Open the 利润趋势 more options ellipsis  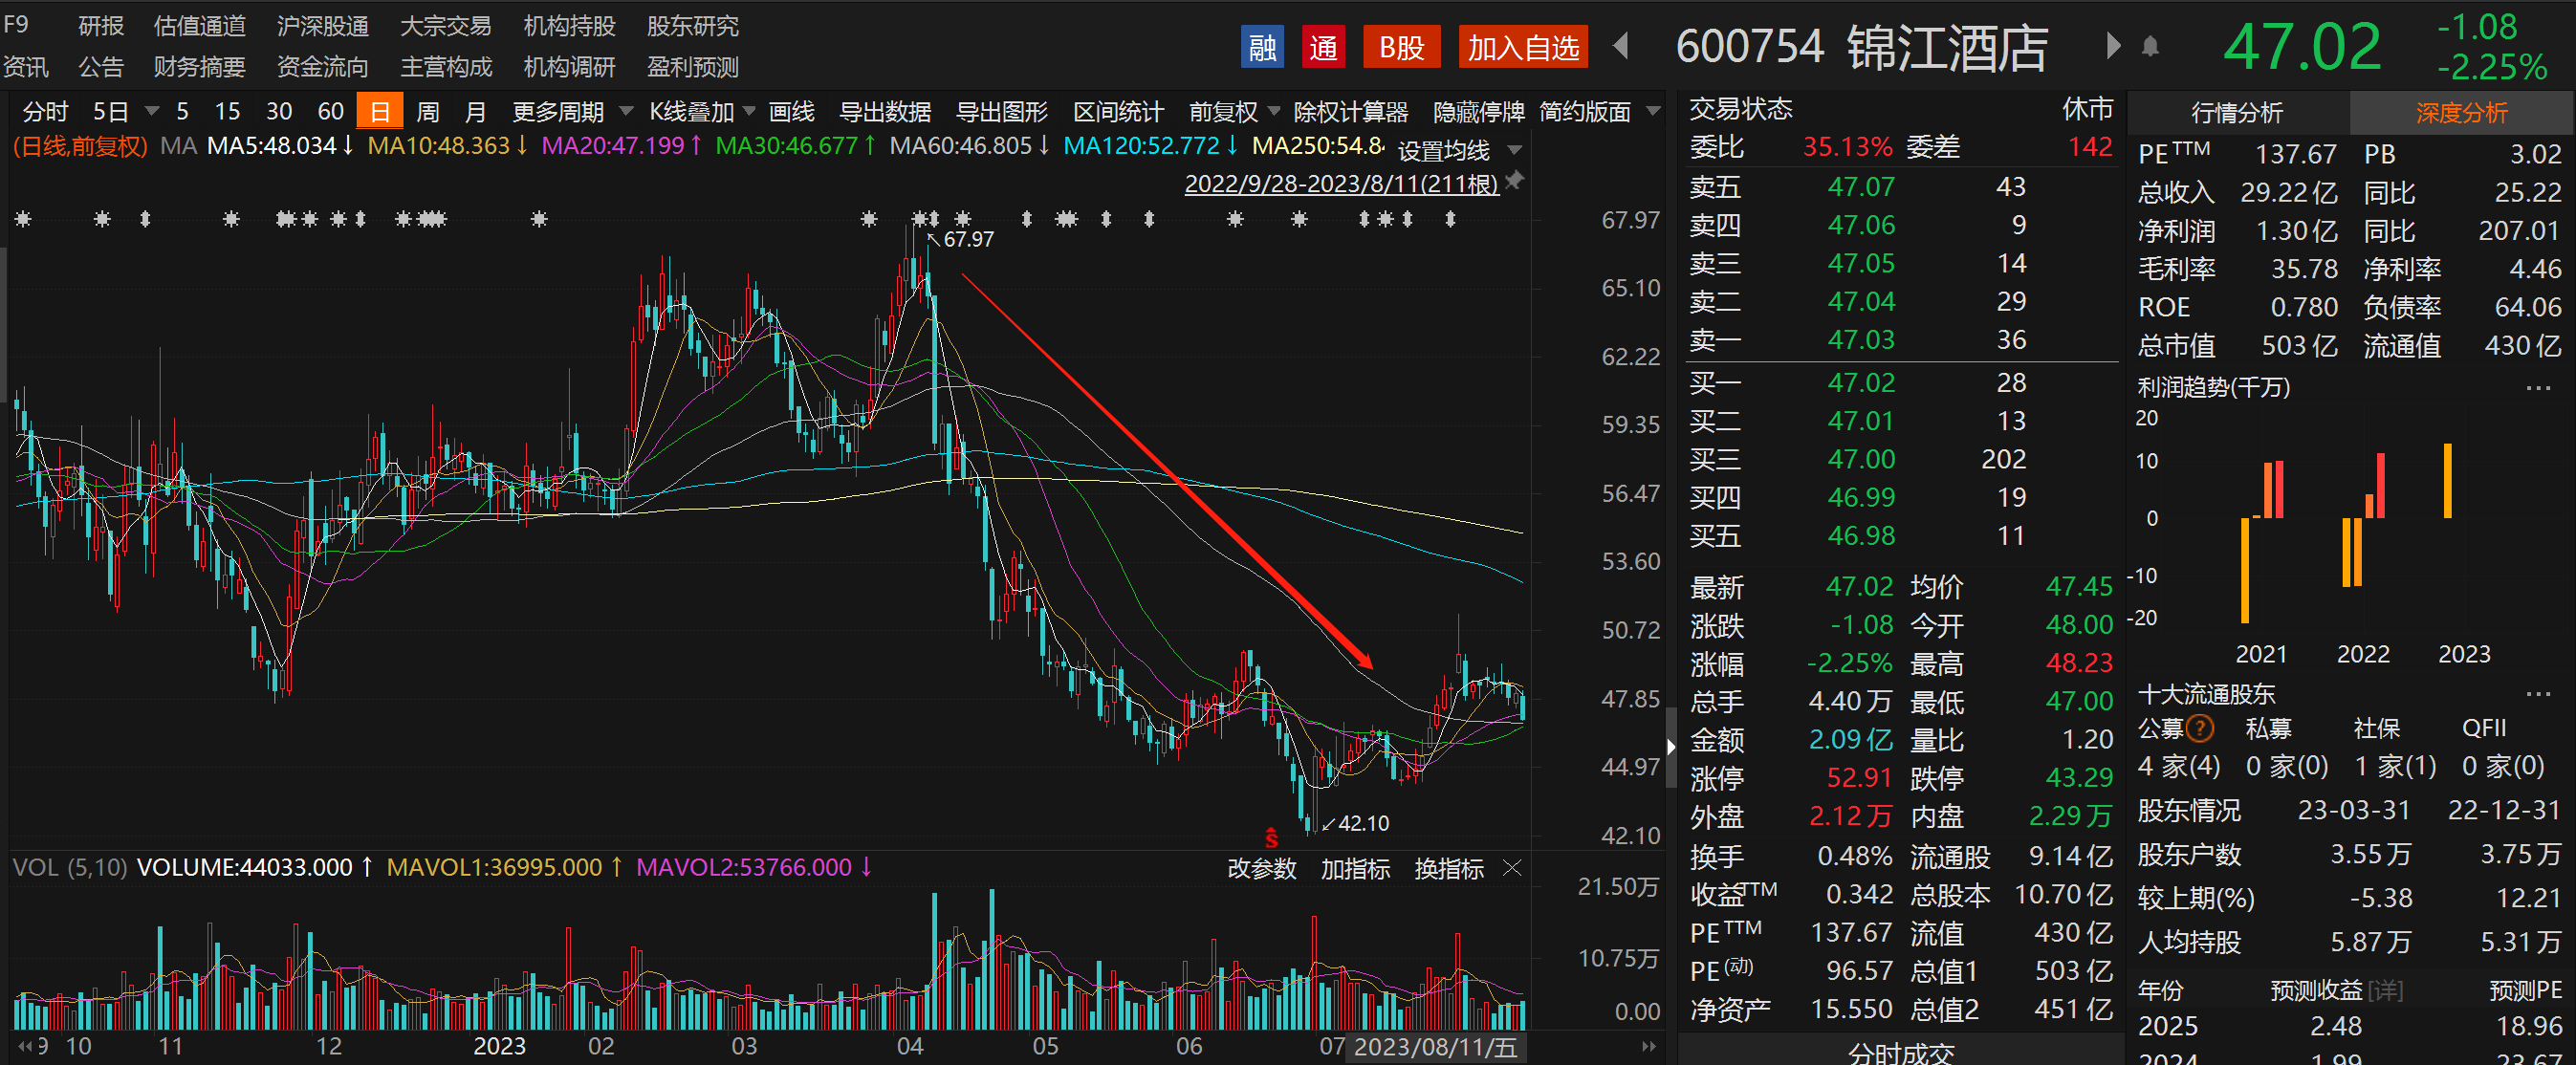pyautogui.click(x=2538, y=388)
